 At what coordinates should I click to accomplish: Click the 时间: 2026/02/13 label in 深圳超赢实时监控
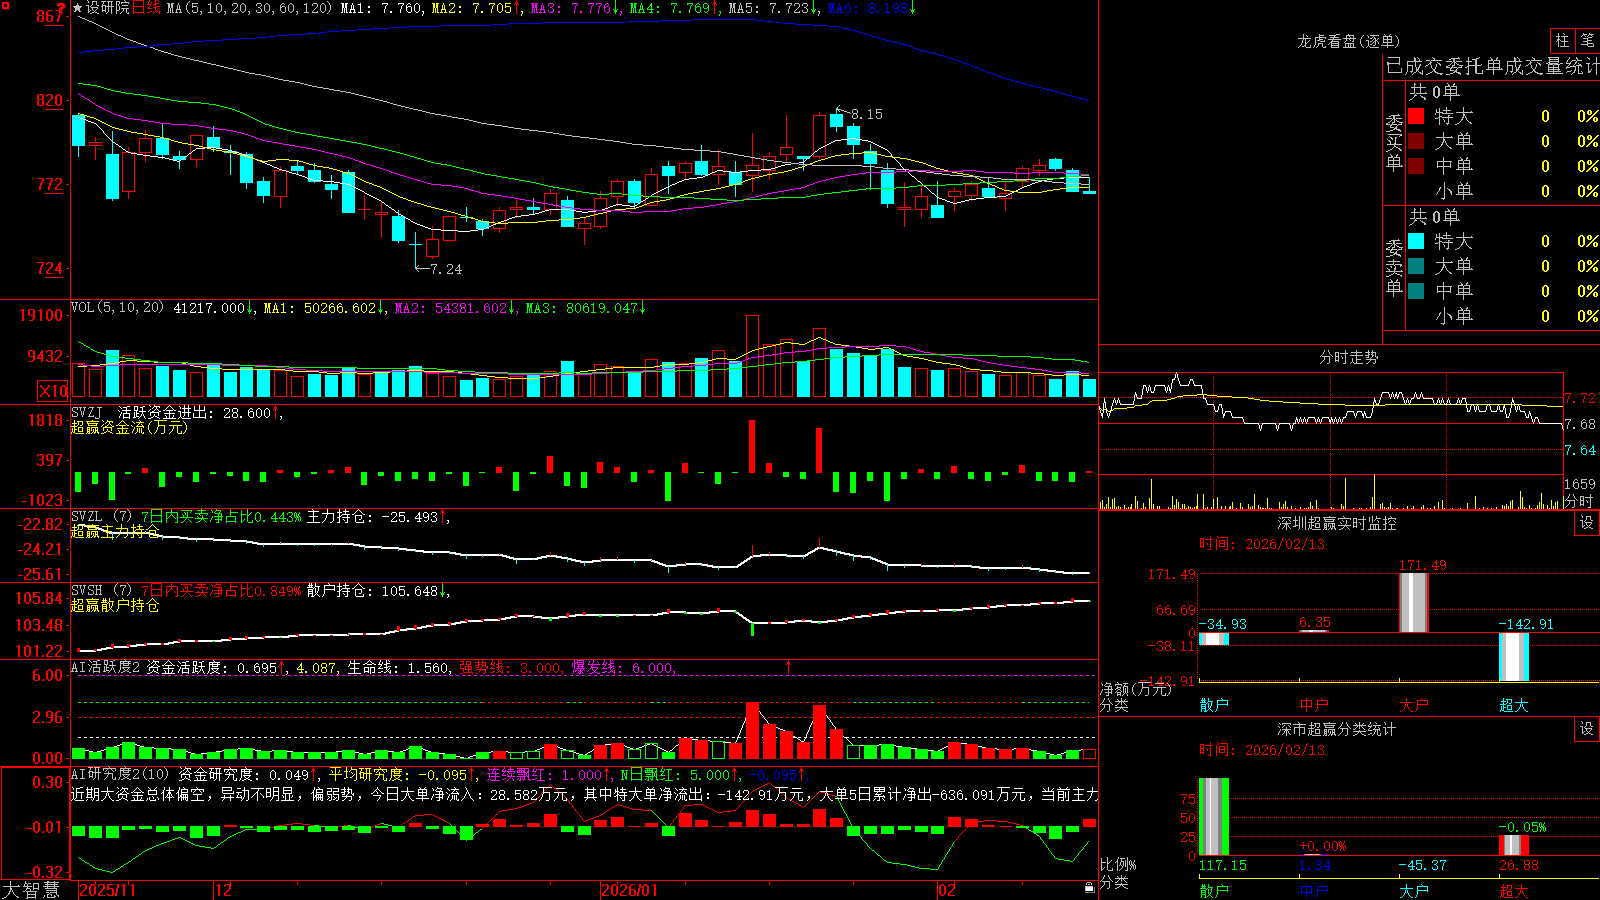click(x=1262, y=544)
